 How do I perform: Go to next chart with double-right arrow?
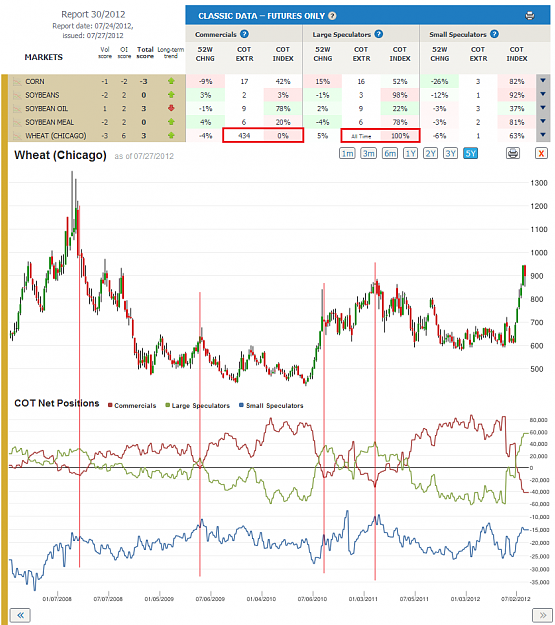tap(543, 615)
